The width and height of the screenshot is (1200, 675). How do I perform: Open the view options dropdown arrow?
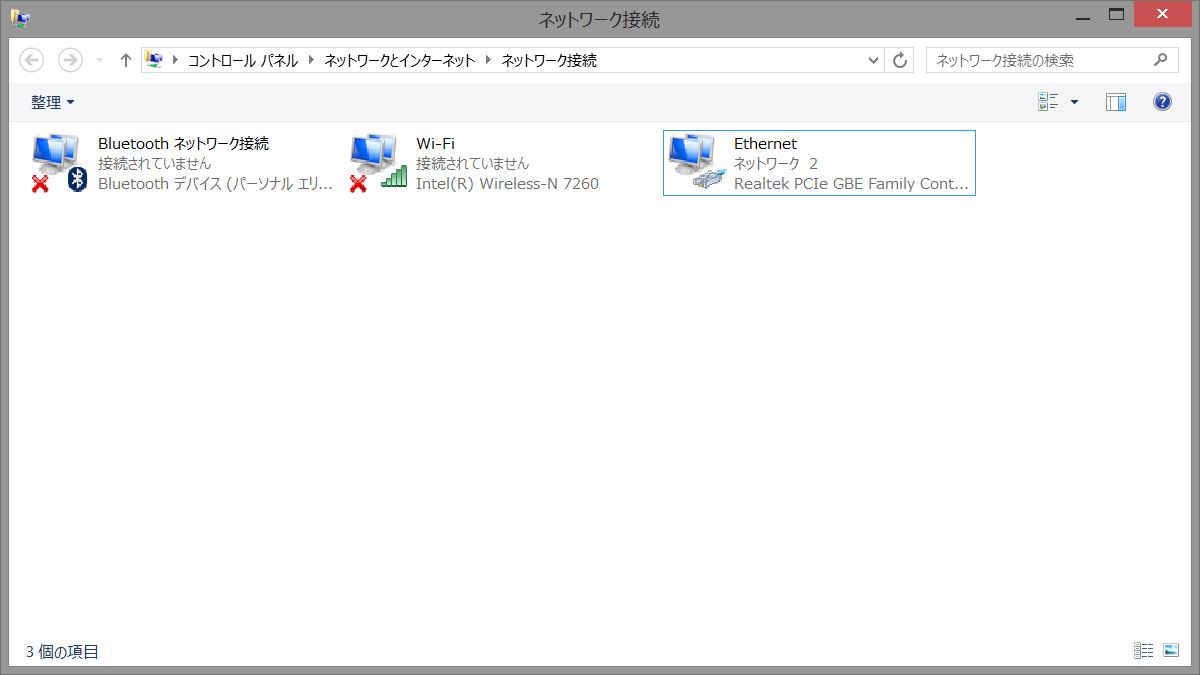pyautogui.click(x=1075, y=102)
